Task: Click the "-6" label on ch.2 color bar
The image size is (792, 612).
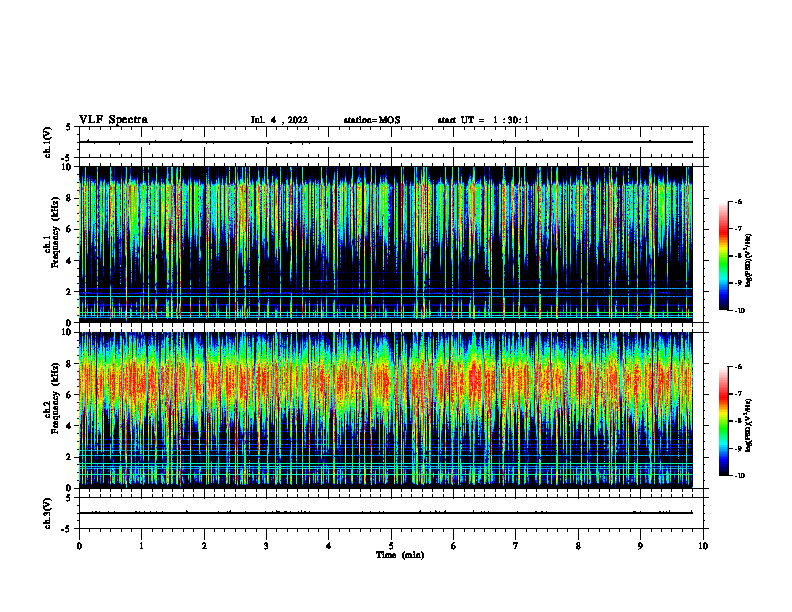Action: pos(739,367)
